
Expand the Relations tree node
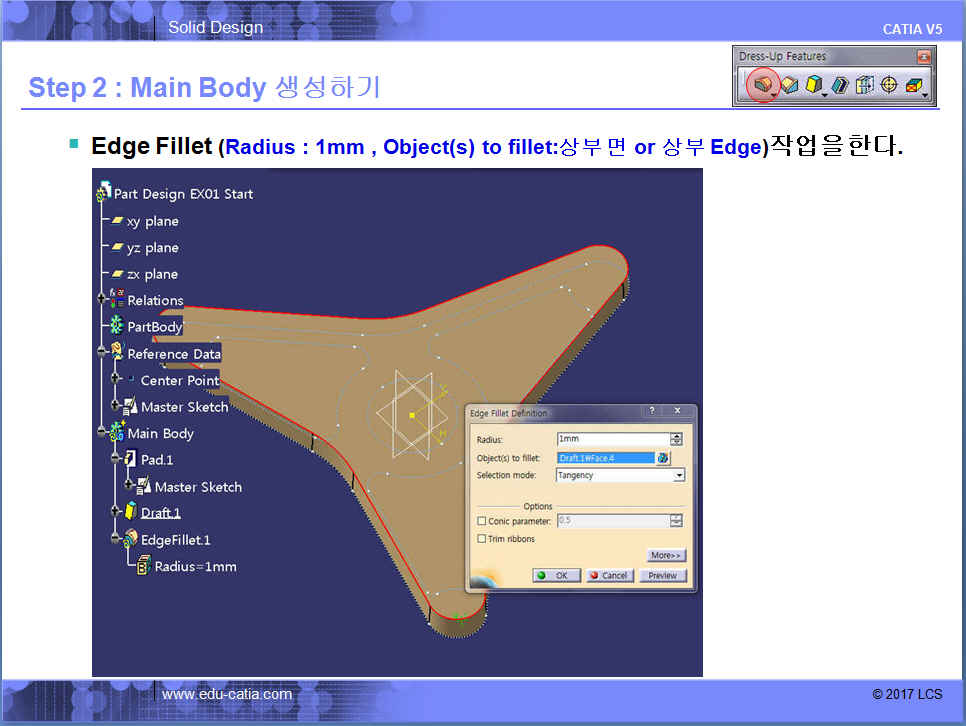pyautogui.click(x=103, y=300)
